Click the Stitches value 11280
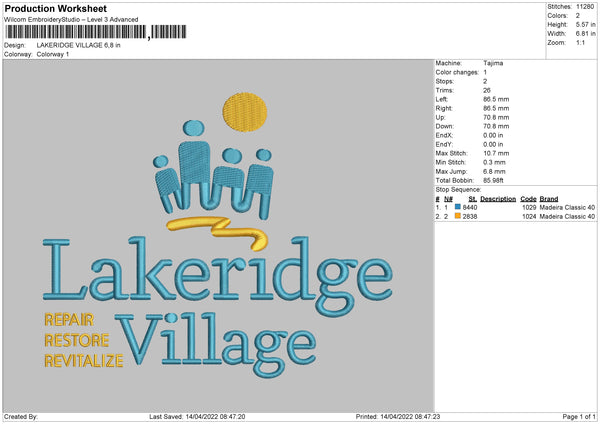 (585, 7)
